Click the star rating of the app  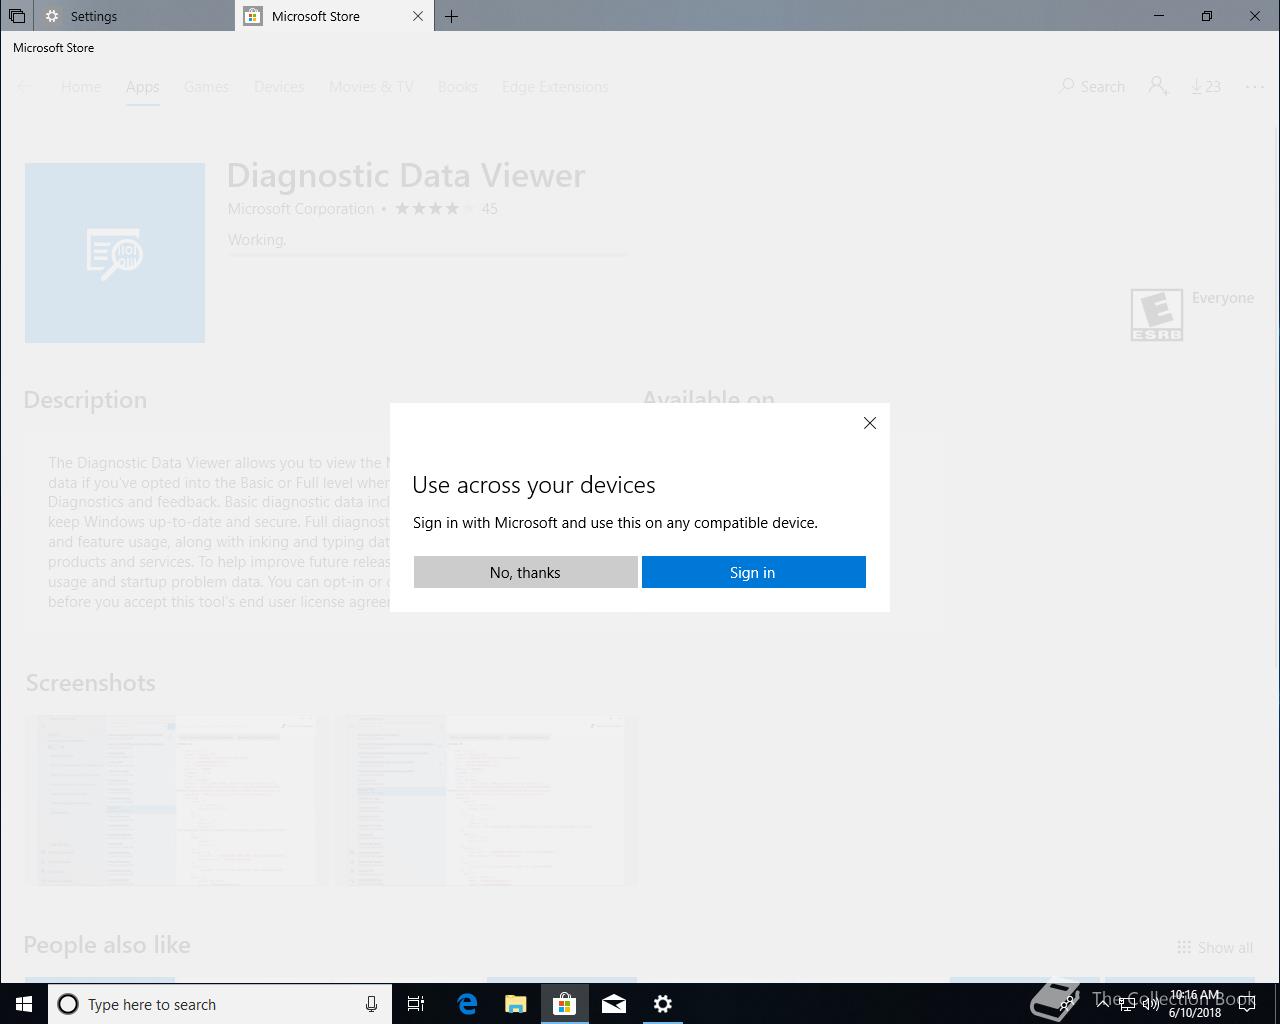coord(434,209)
